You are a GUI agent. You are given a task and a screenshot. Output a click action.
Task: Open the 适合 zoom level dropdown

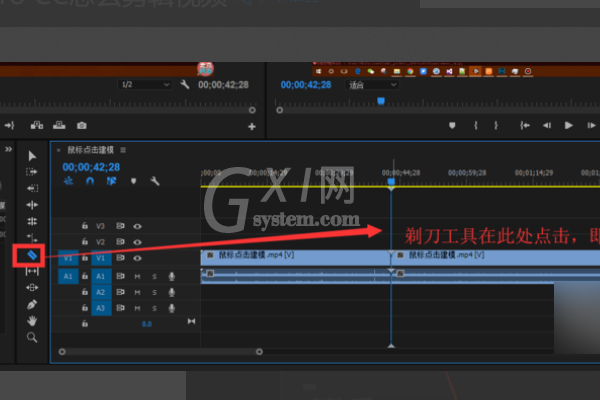[x=372, y=85]
